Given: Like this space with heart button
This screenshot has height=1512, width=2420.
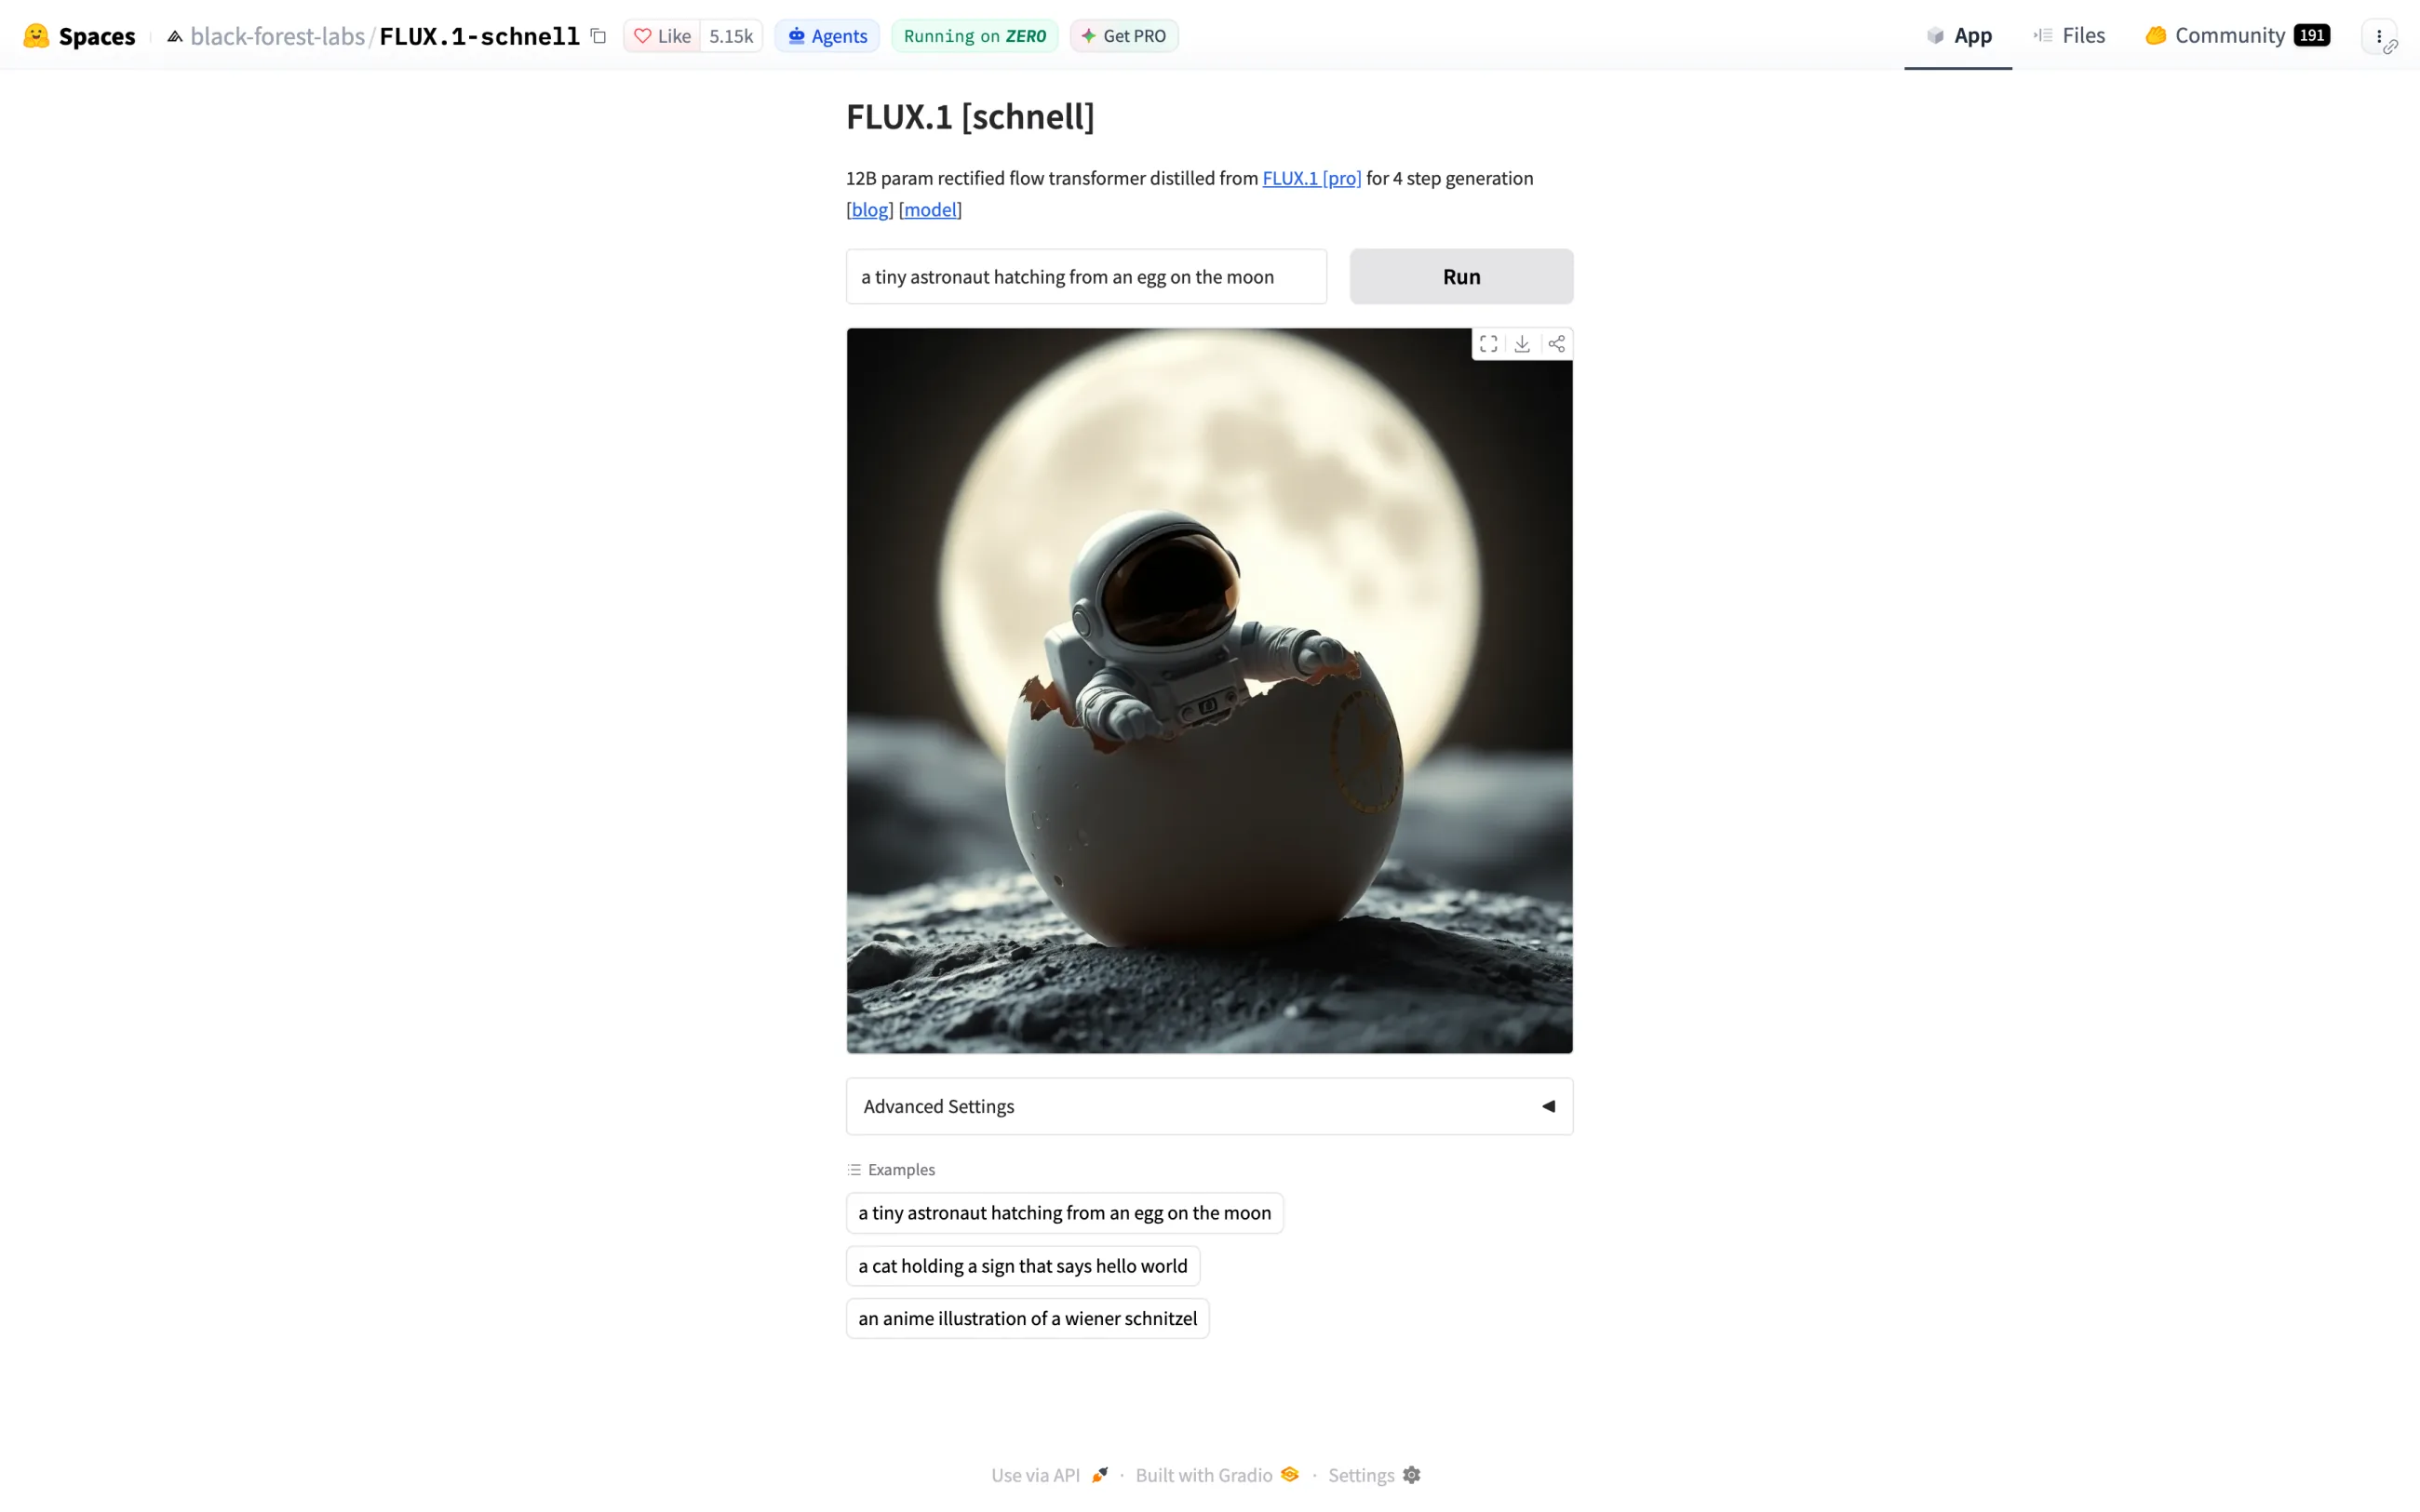Looking at the screenshot, I should coord(662,36).
